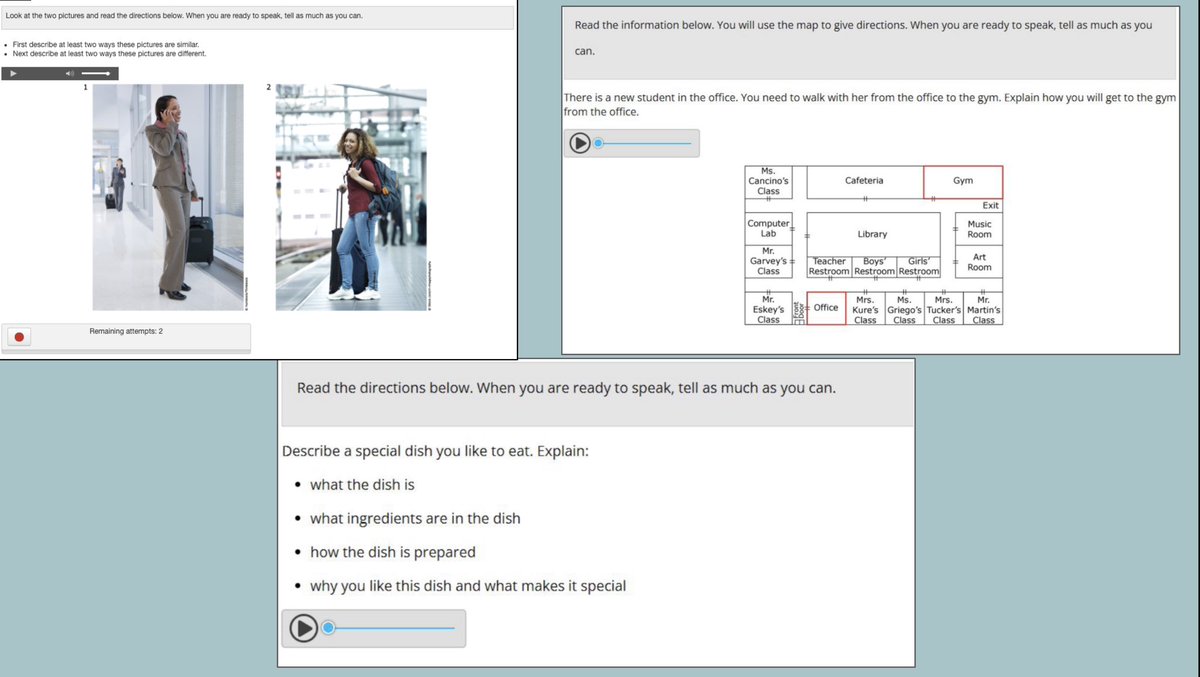Click the Music Room on the map
The height and width of the screenshot is (677, 1200).
(980, 229)
